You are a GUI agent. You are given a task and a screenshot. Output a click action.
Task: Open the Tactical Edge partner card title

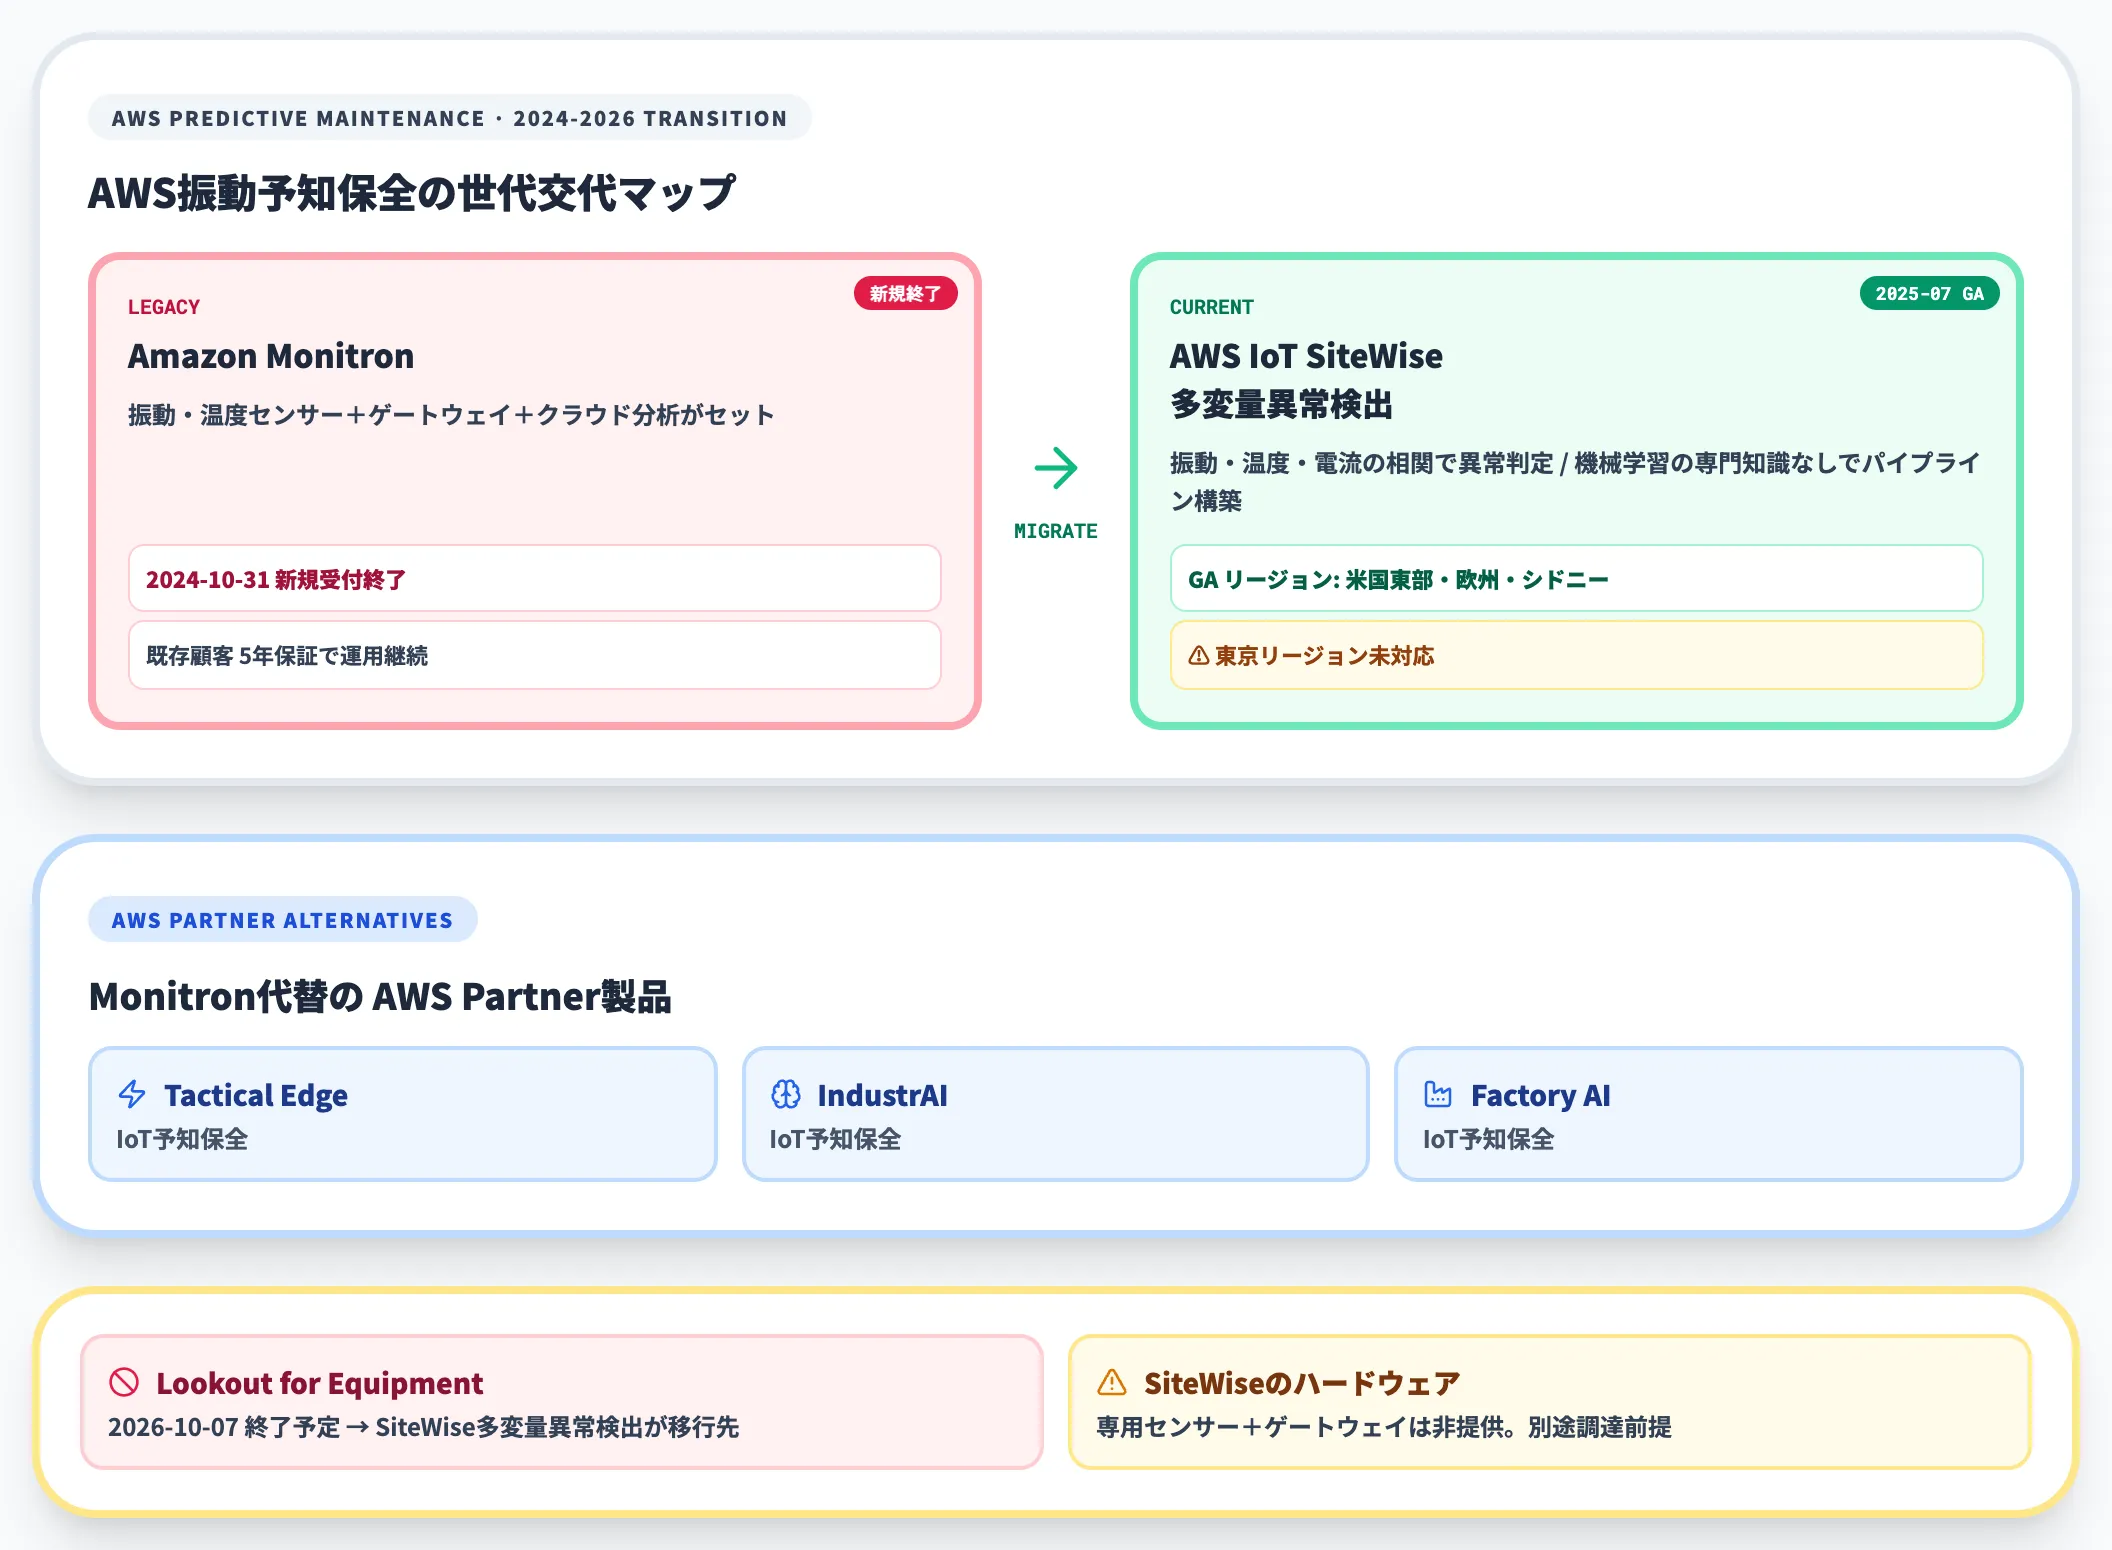[256, 1095]
